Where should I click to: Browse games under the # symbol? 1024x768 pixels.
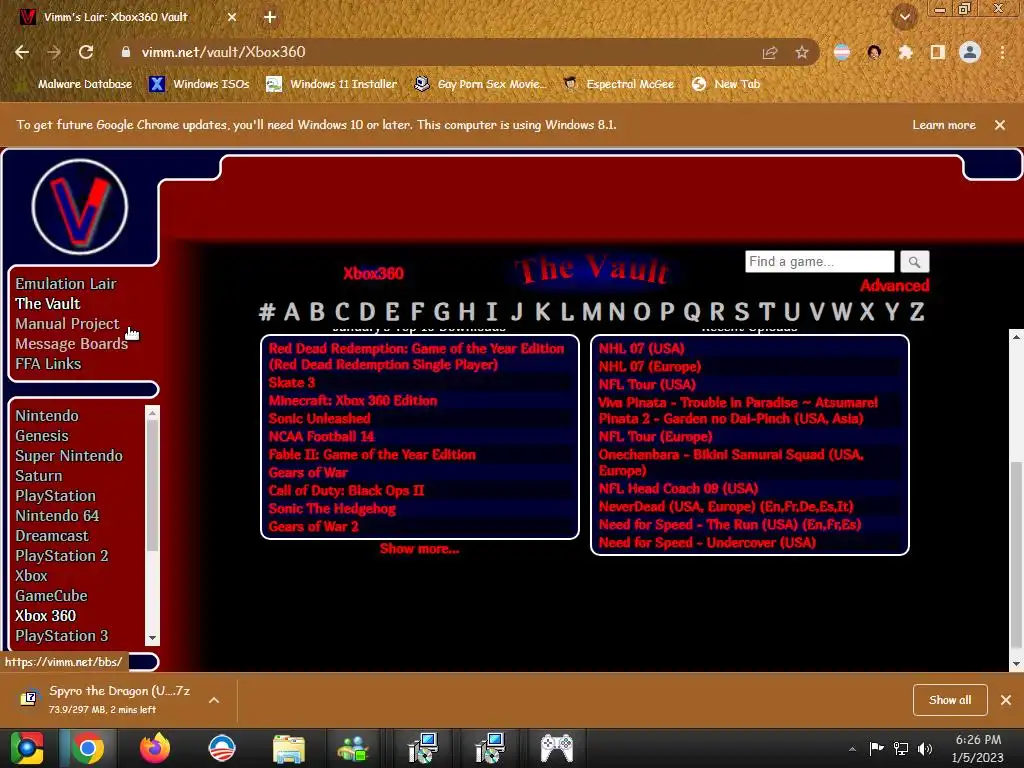(x=267, y=312)
